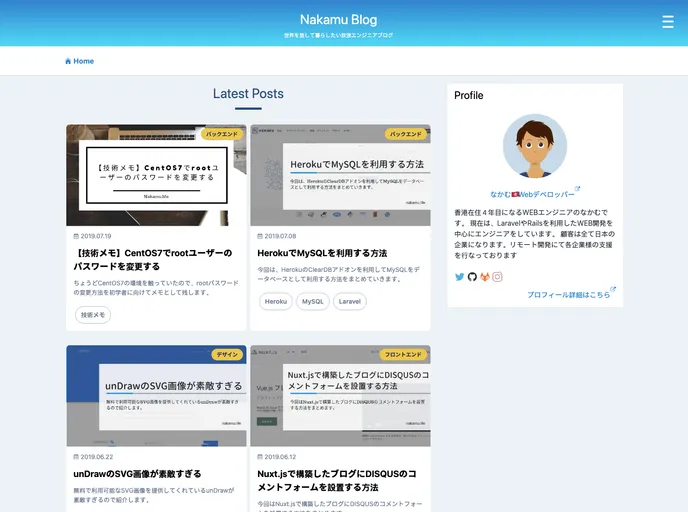This screenshot has width=688, height=512.
Task: Open the hamburger menu icon
Action: point(667,21)
